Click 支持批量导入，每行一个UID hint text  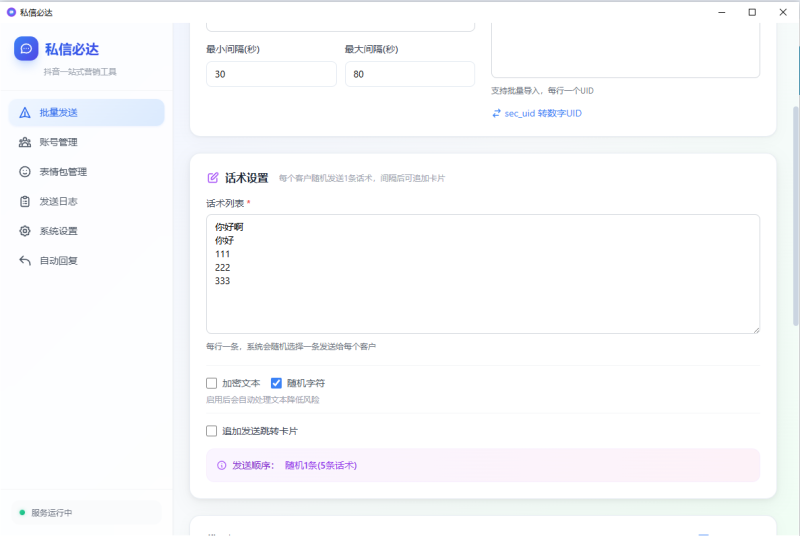click(542, 91)
